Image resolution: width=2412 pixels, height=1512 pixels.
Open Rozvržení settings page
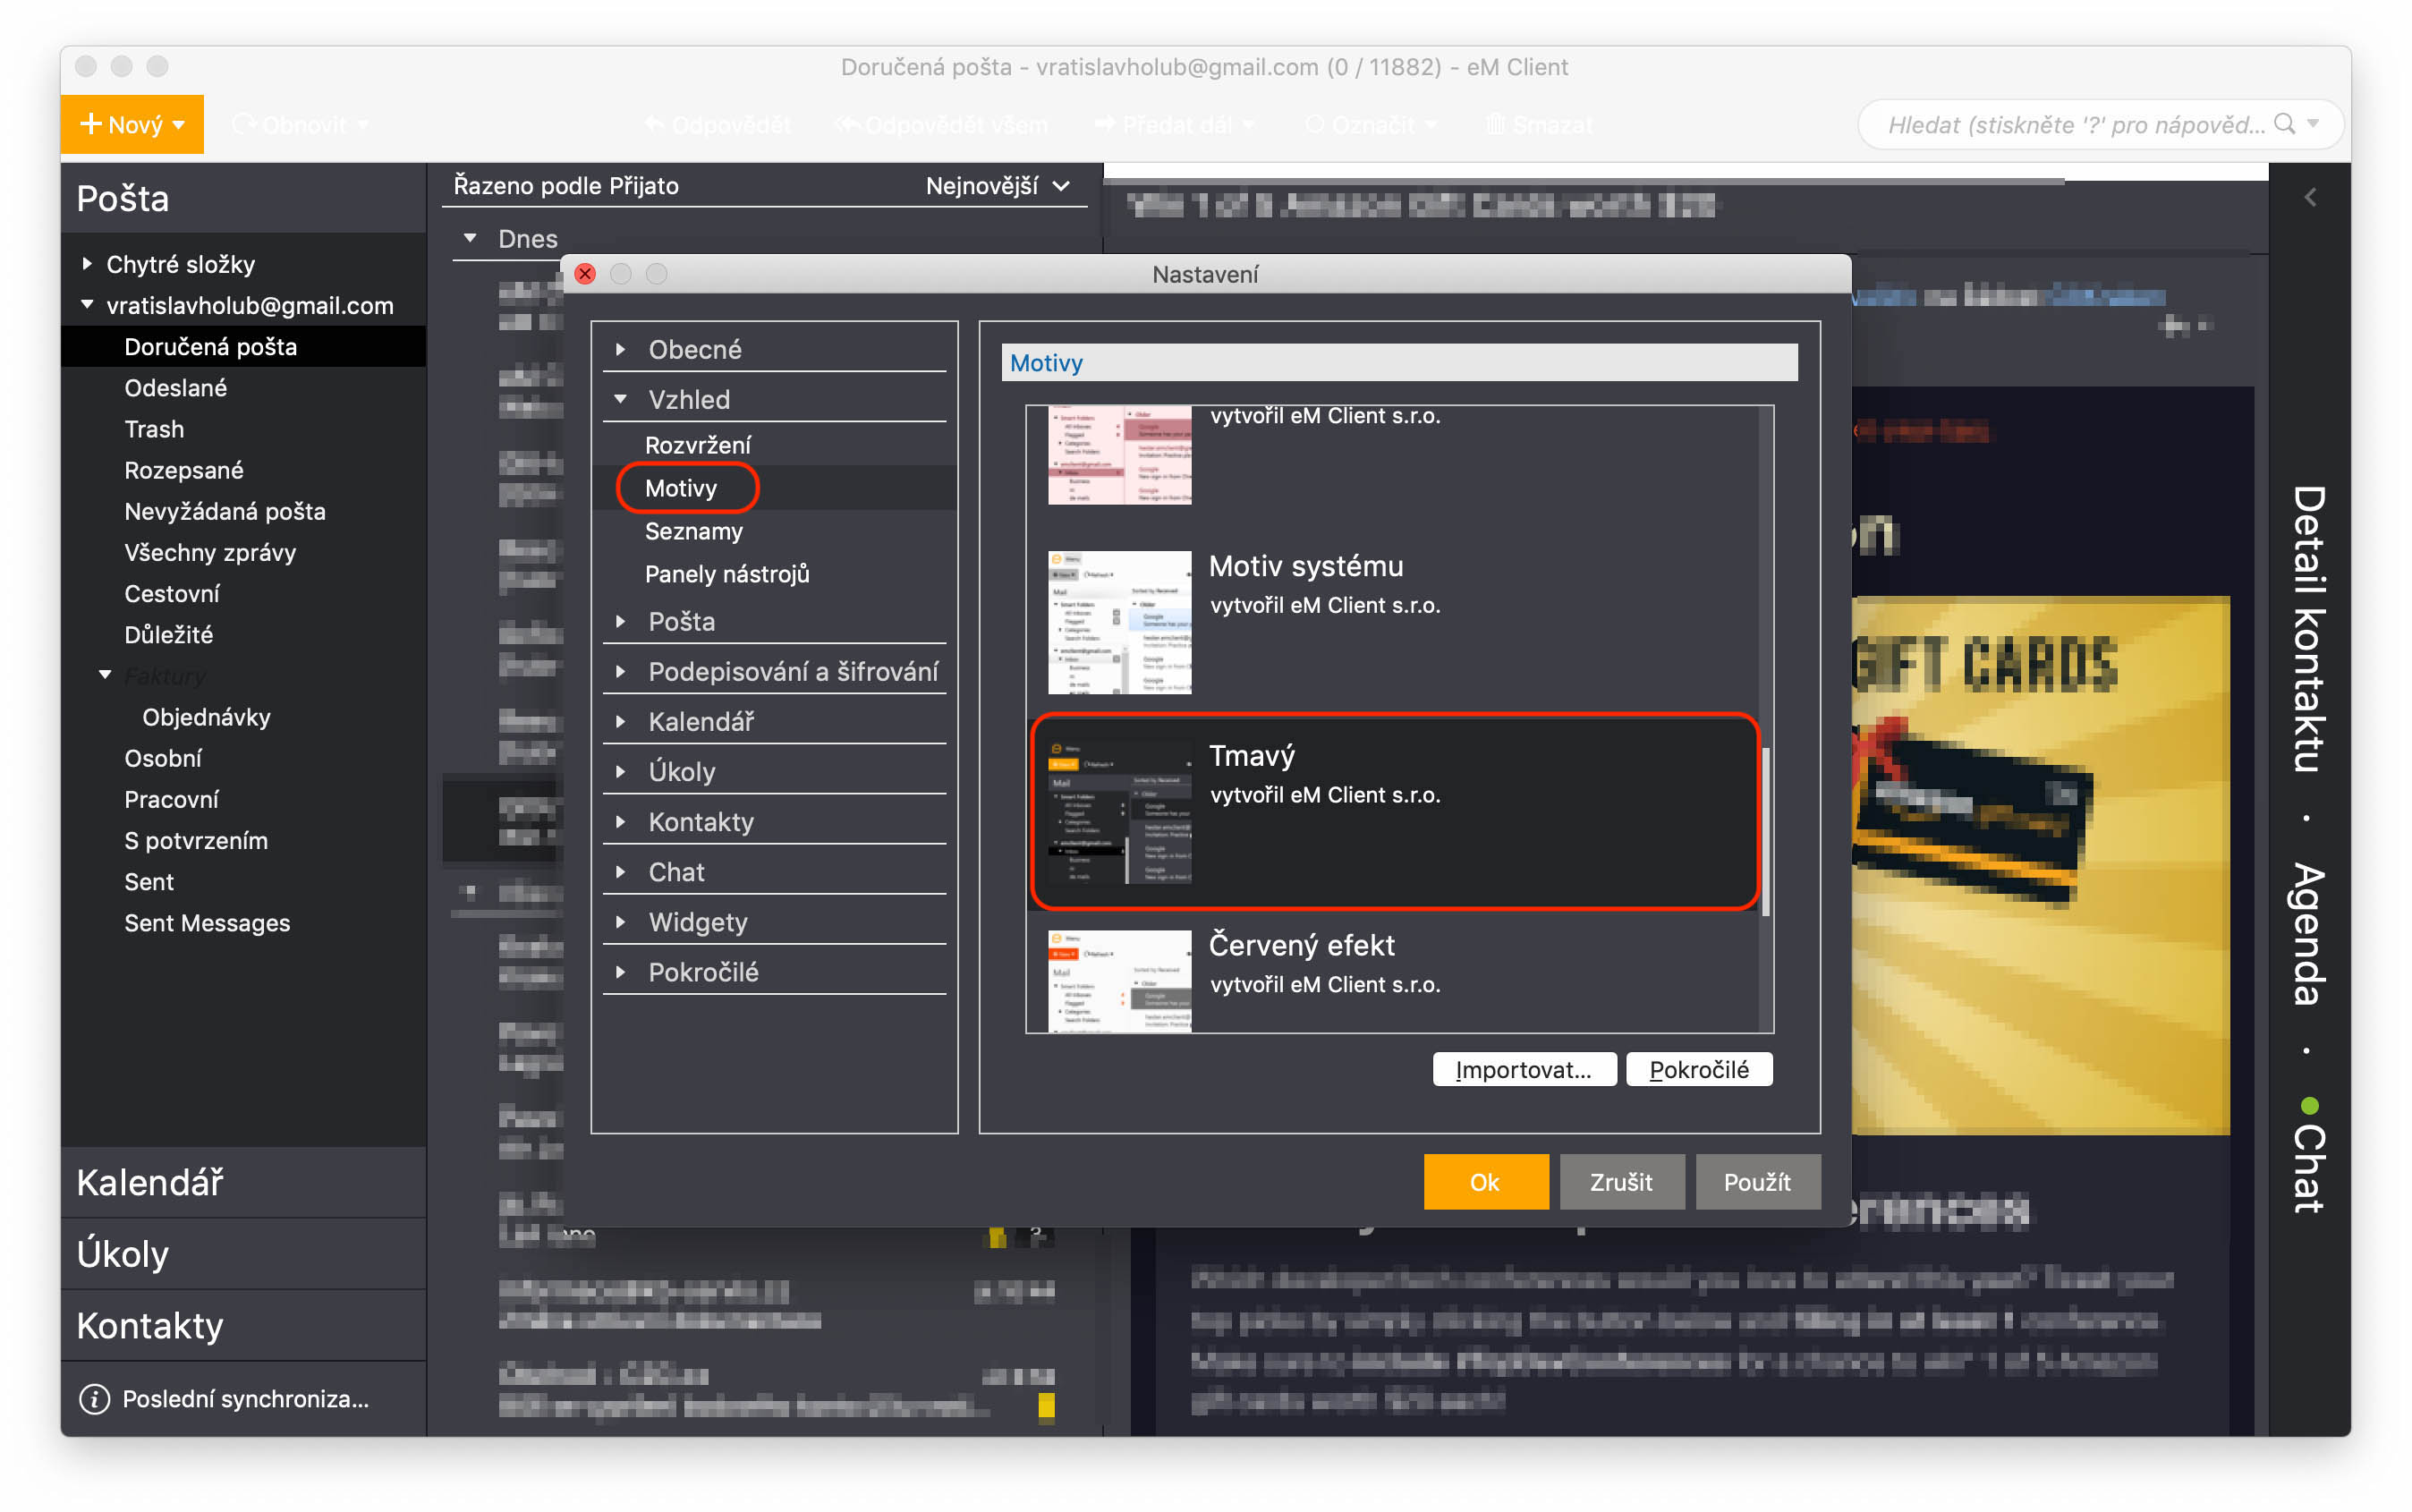coord(697,445)
